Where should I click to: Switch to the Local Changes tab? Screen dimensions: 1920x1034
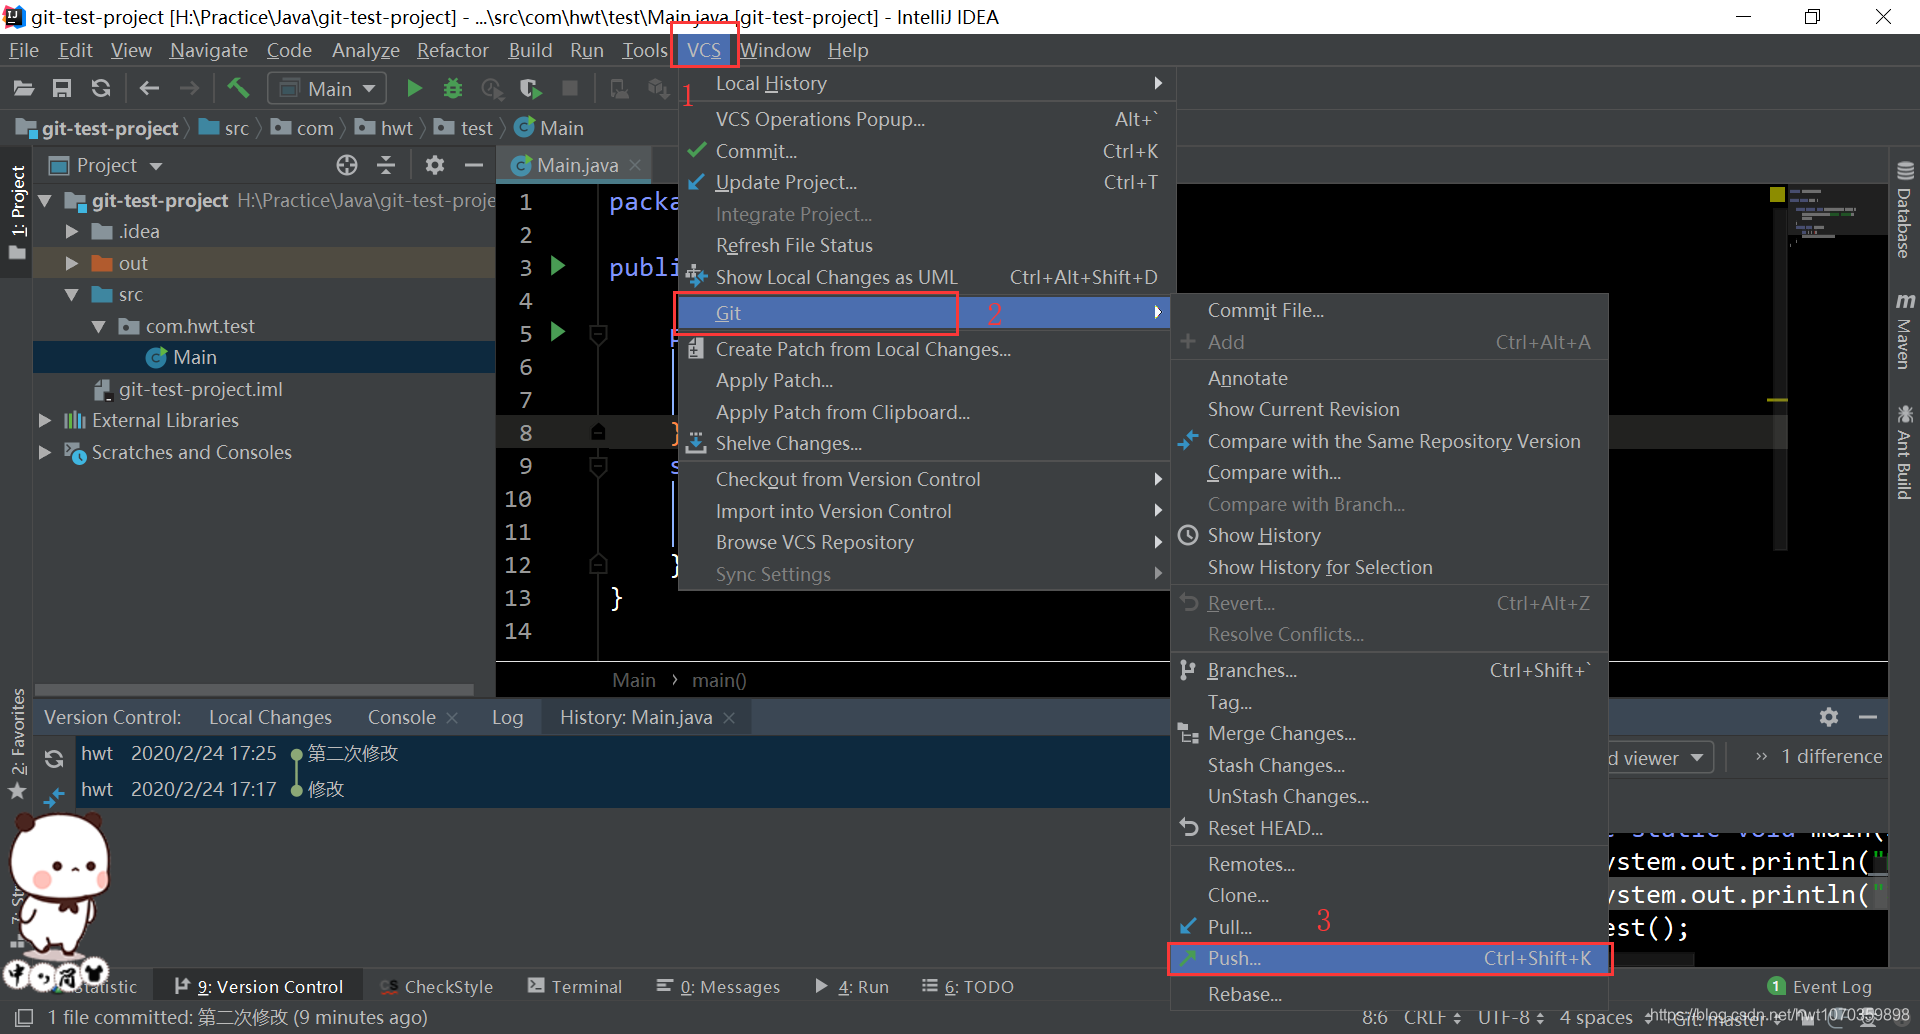pos(270,718)
